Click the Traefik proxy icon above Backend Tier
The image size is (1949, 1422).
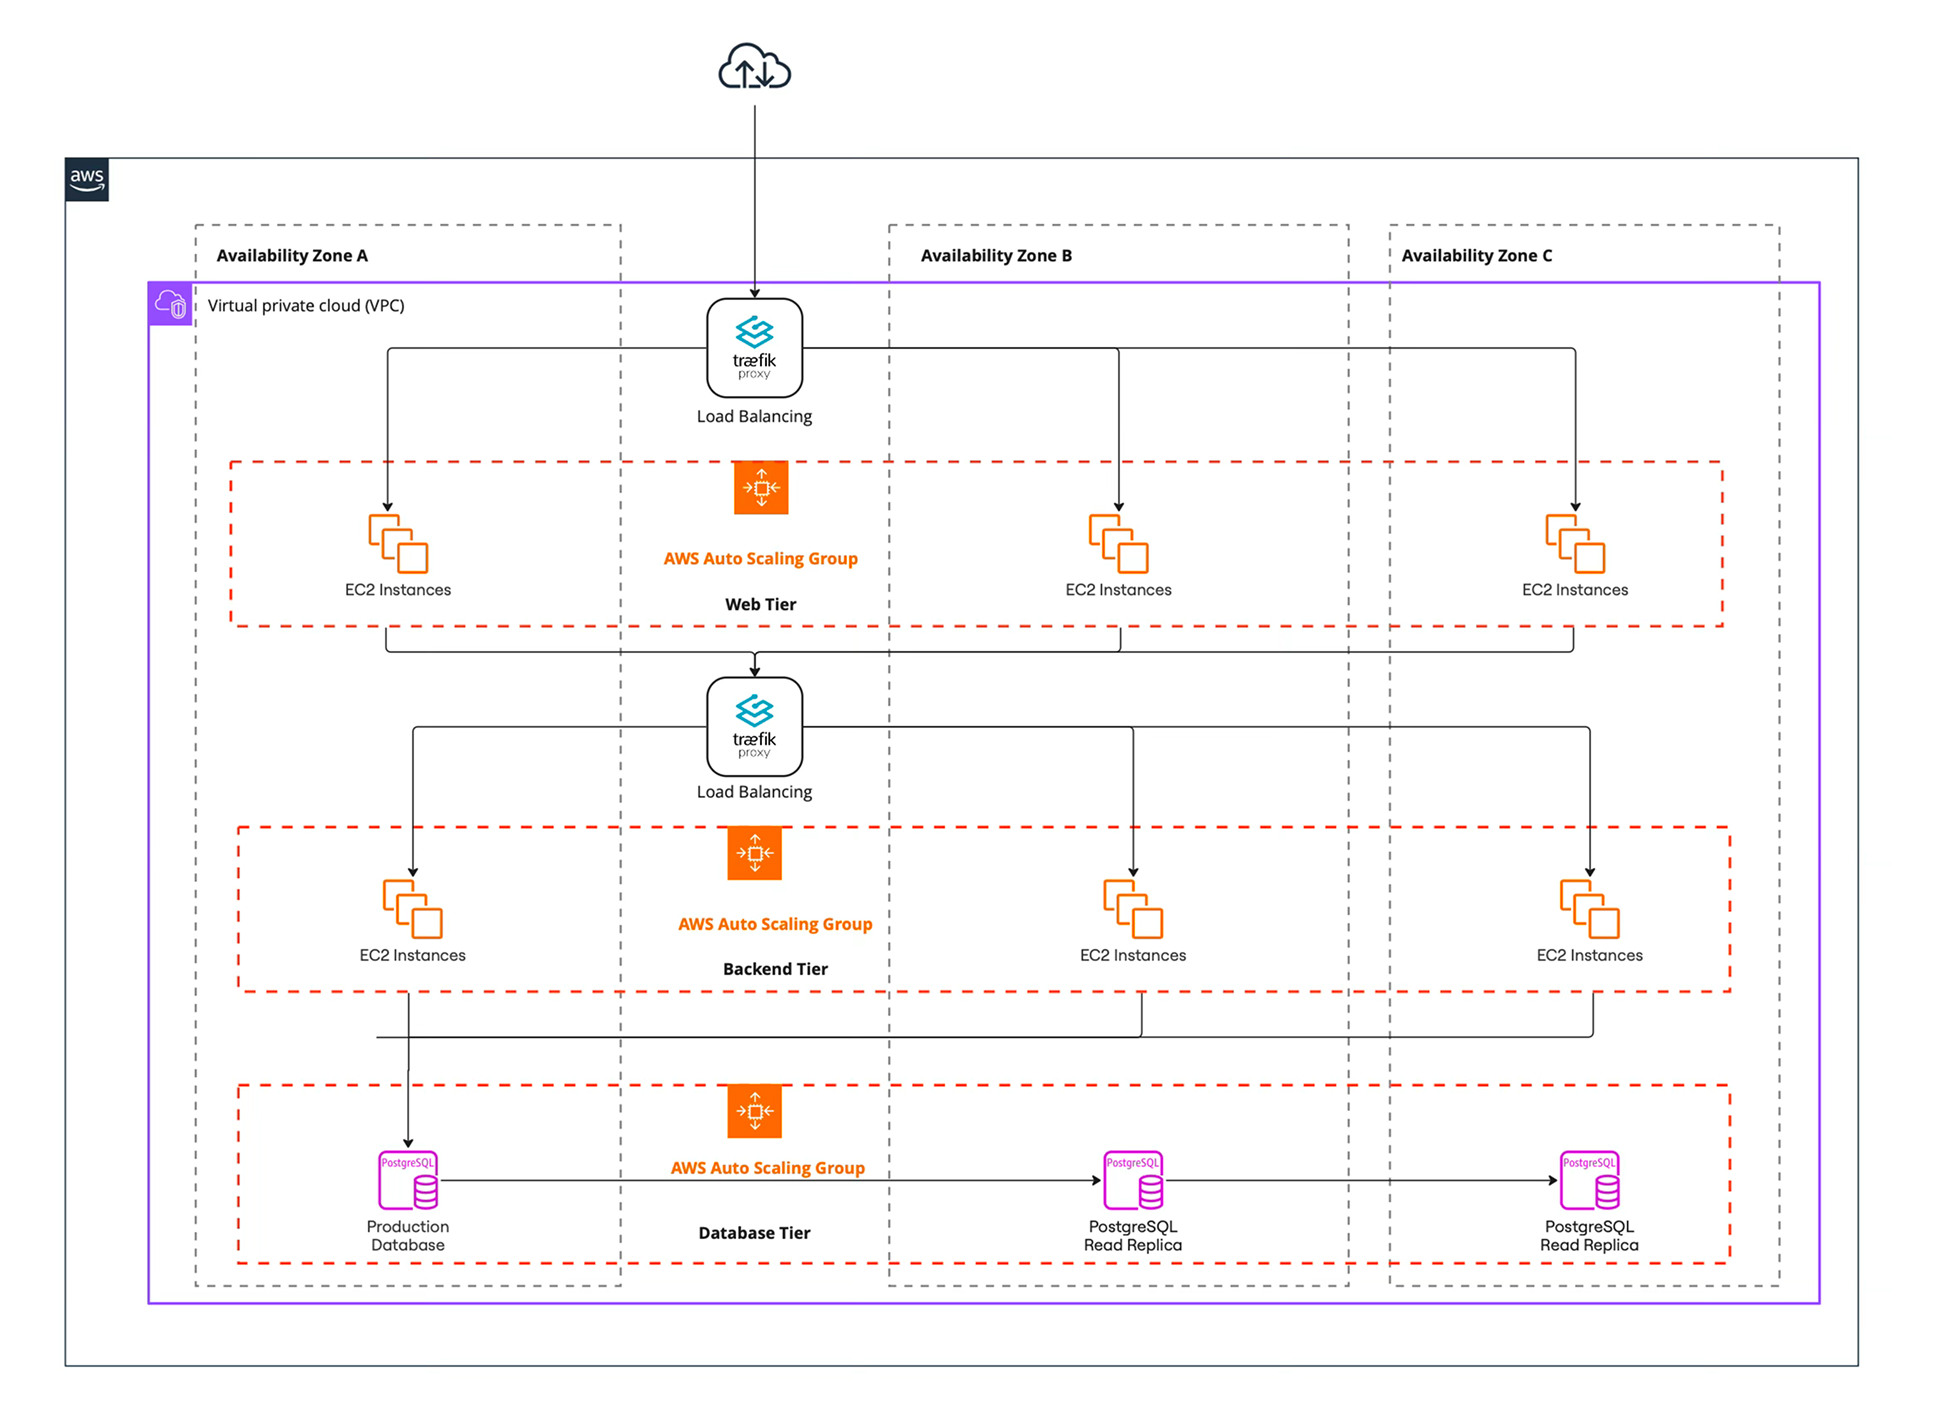coord(754,727)
